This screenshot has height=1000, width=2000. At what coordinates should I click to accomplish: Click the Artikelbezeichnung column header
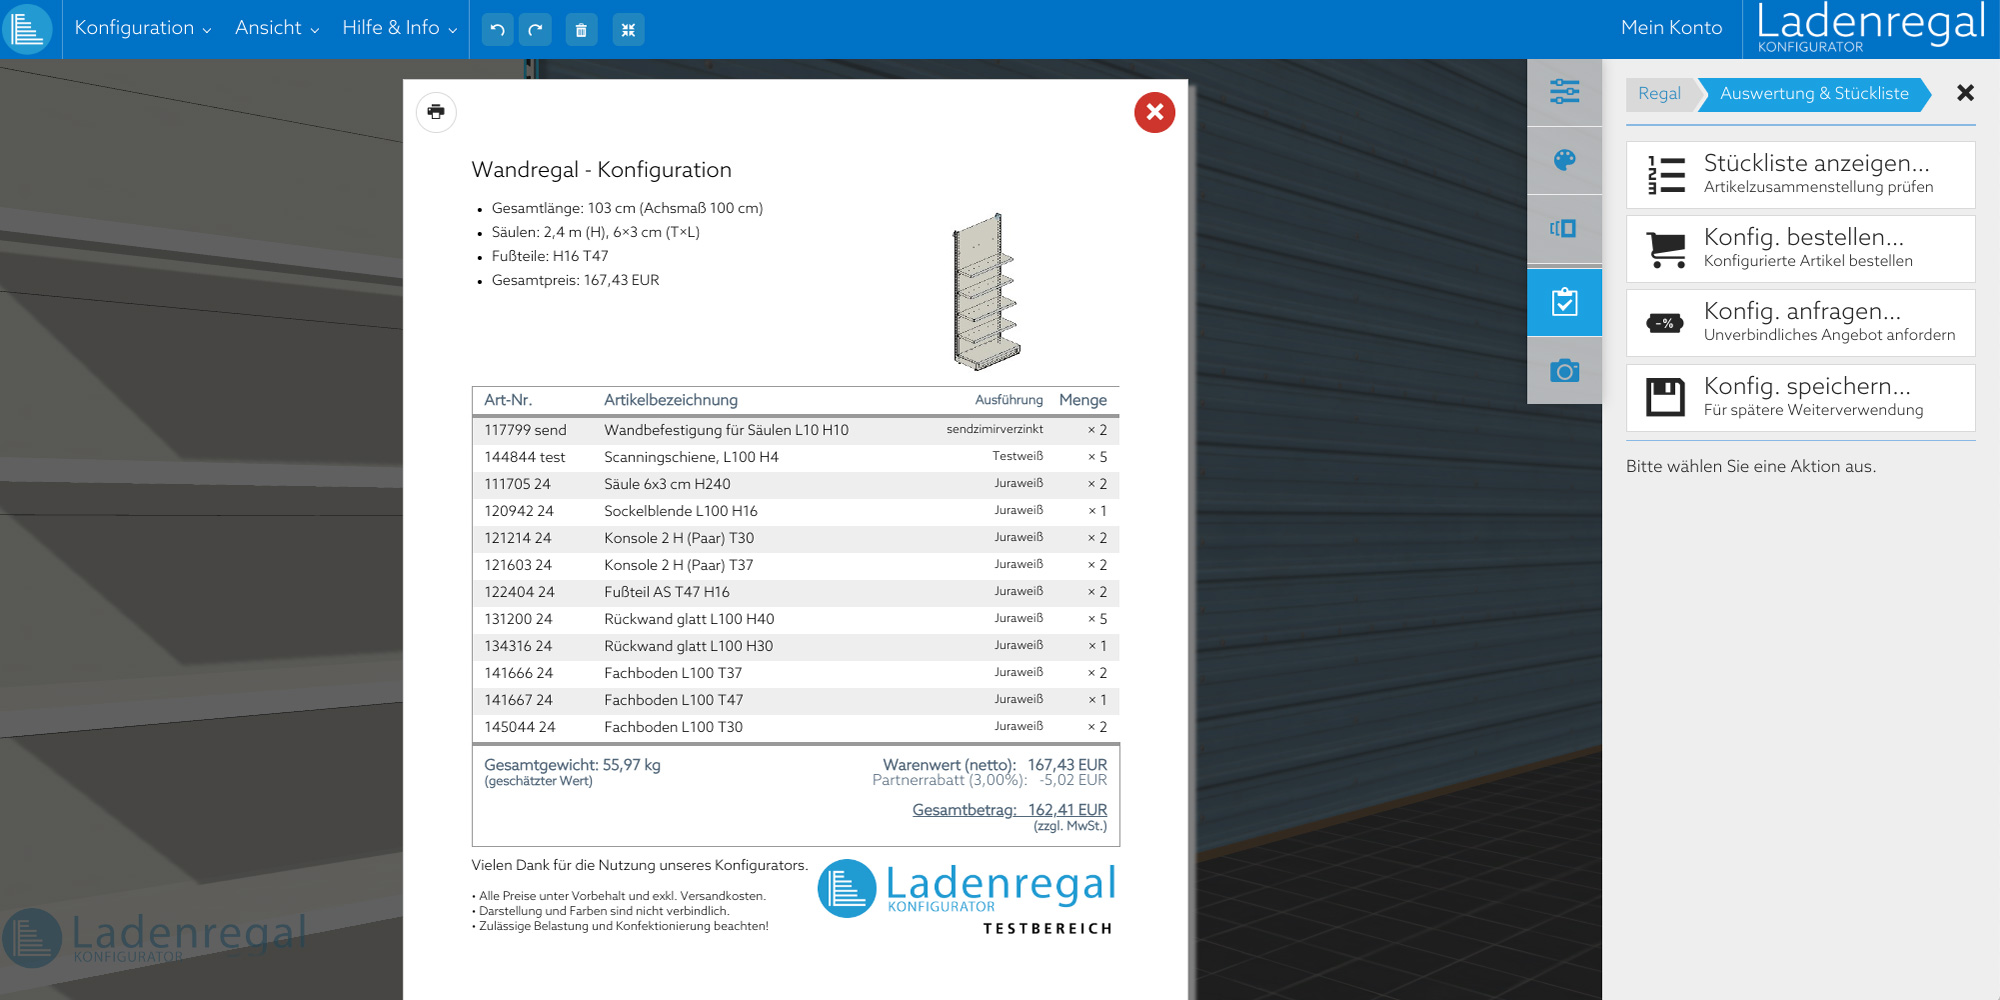click(671, 400)
